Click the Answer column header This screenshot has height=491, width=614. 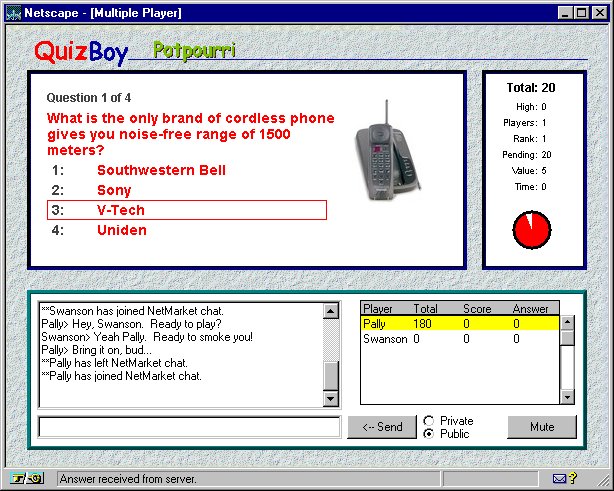pyautogui.click(x=531, y=309)
